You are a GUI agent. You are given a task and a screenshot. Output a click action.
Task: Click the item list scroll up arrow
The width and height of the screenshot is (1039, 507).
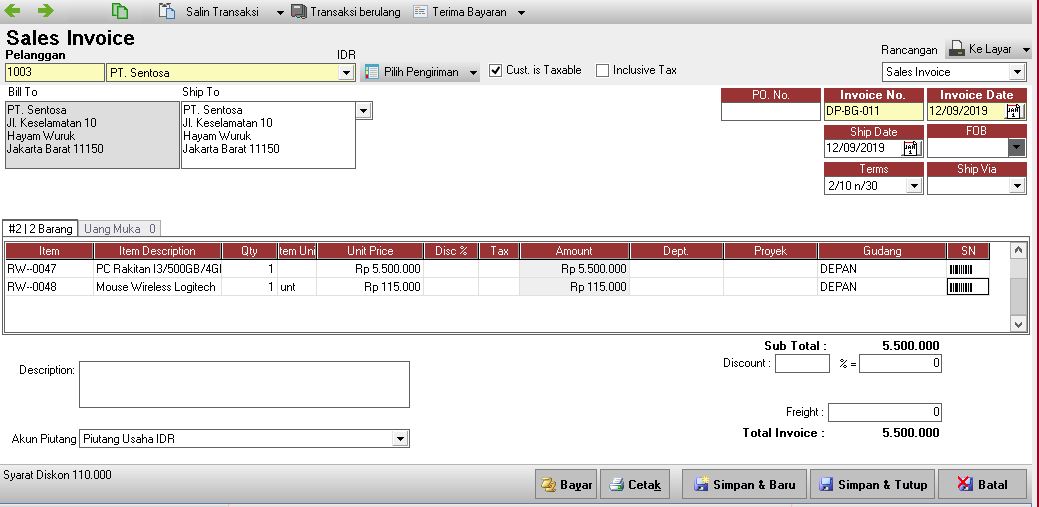pos(1018,251)
